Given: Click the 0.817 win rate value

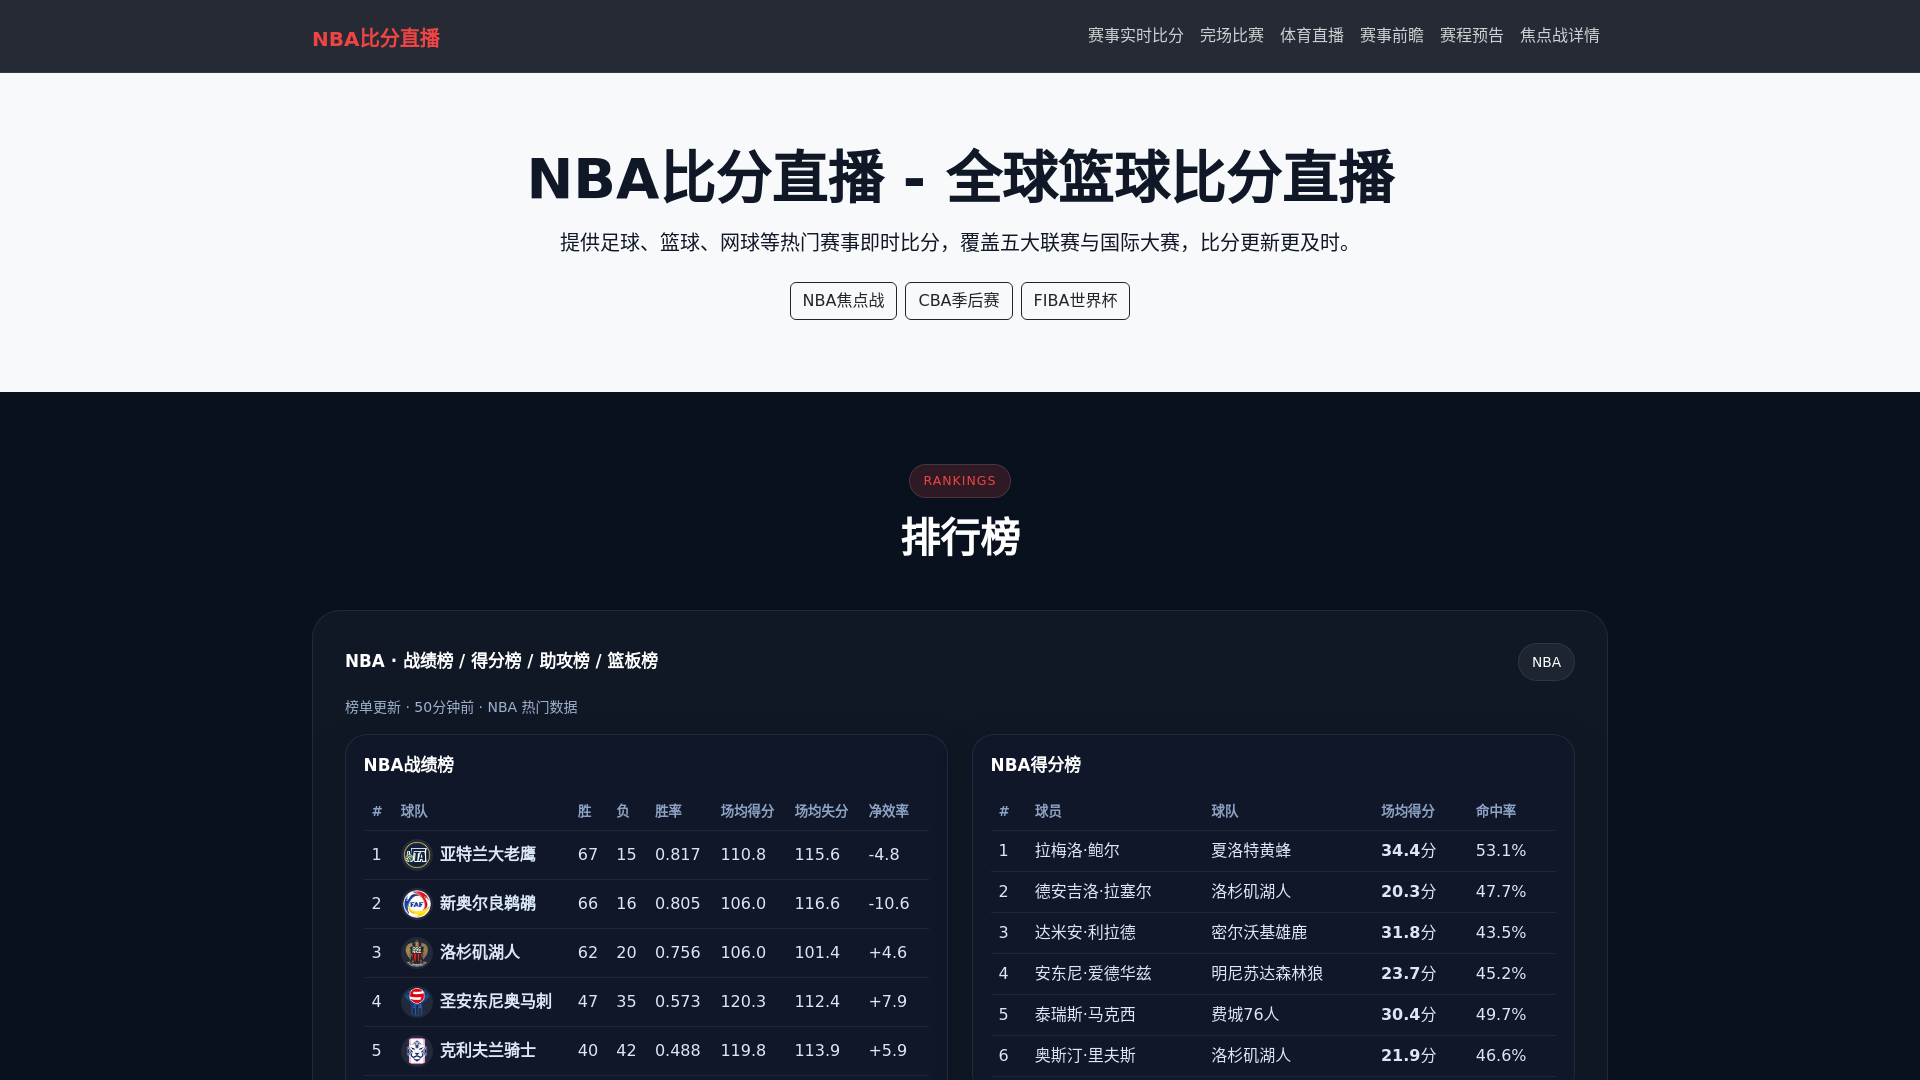Looking at the screenshot, I should tap(678, 855).
